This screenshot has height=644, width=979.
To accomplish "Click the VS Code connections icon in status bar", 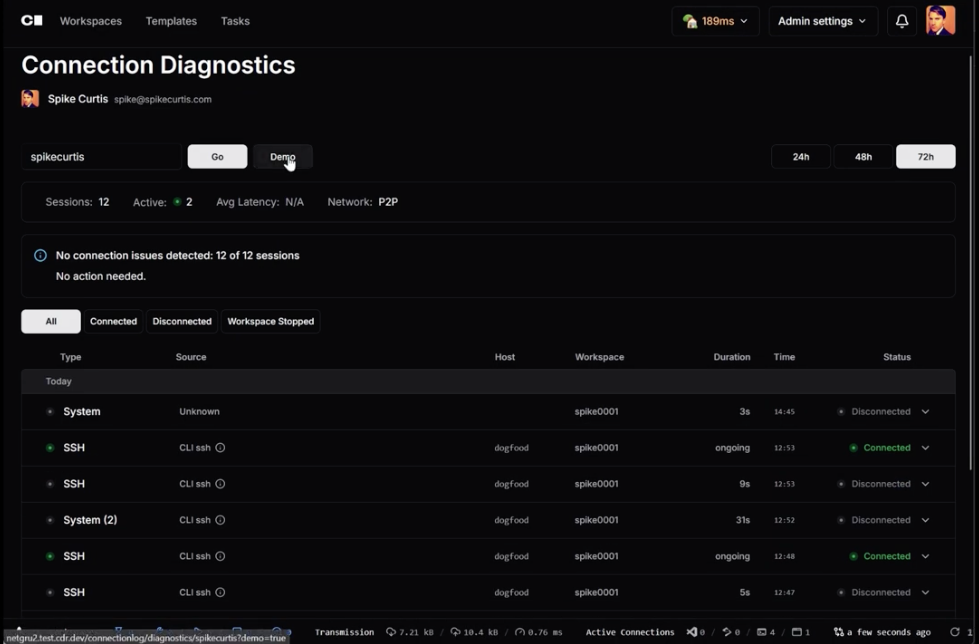I will pyautogui.click(x=691, y=632).
